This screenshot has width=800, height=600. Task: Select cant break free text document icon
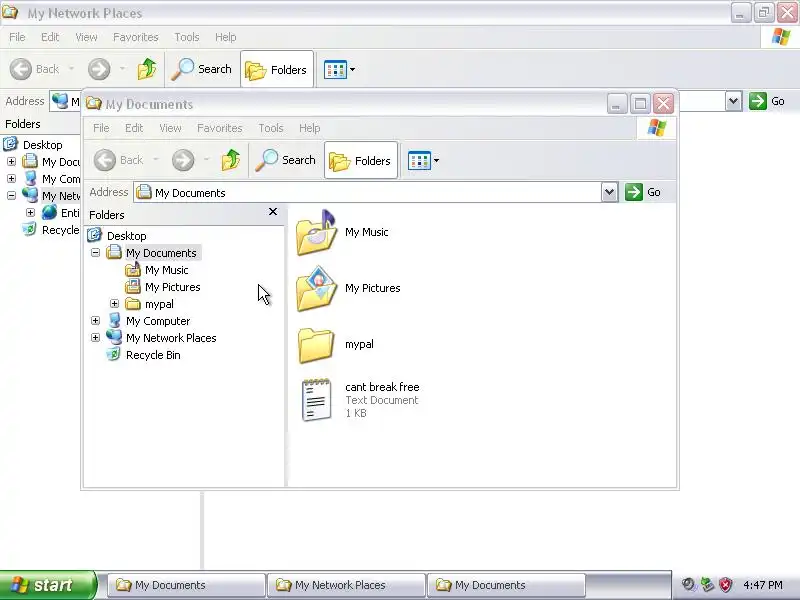pyautogui.click(x=316, y=400)
